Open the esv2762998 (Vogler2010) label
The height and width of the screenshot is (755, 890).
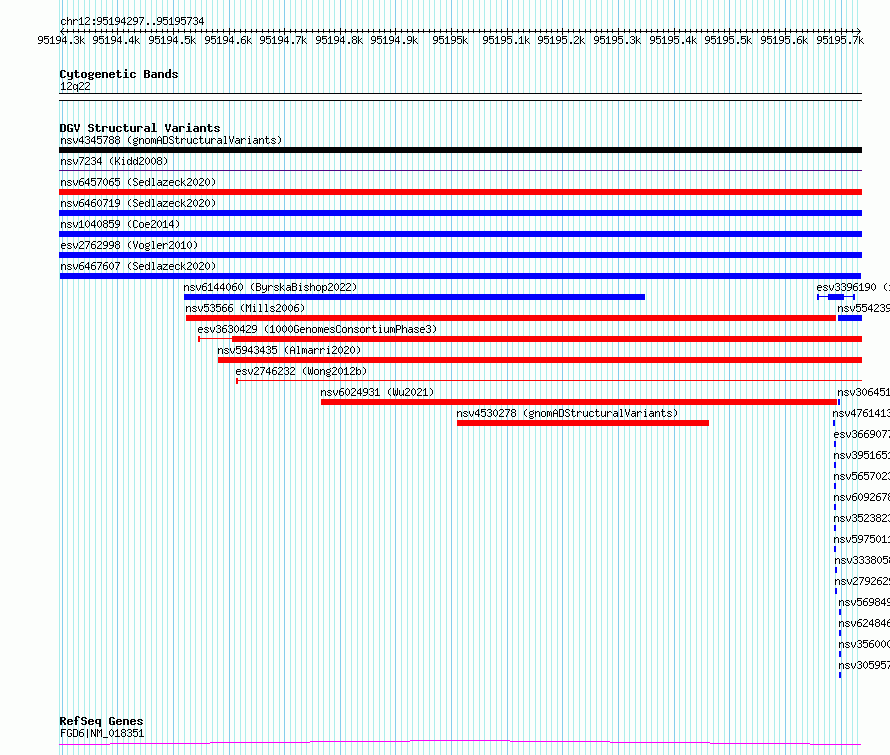[x=129, y=245]
